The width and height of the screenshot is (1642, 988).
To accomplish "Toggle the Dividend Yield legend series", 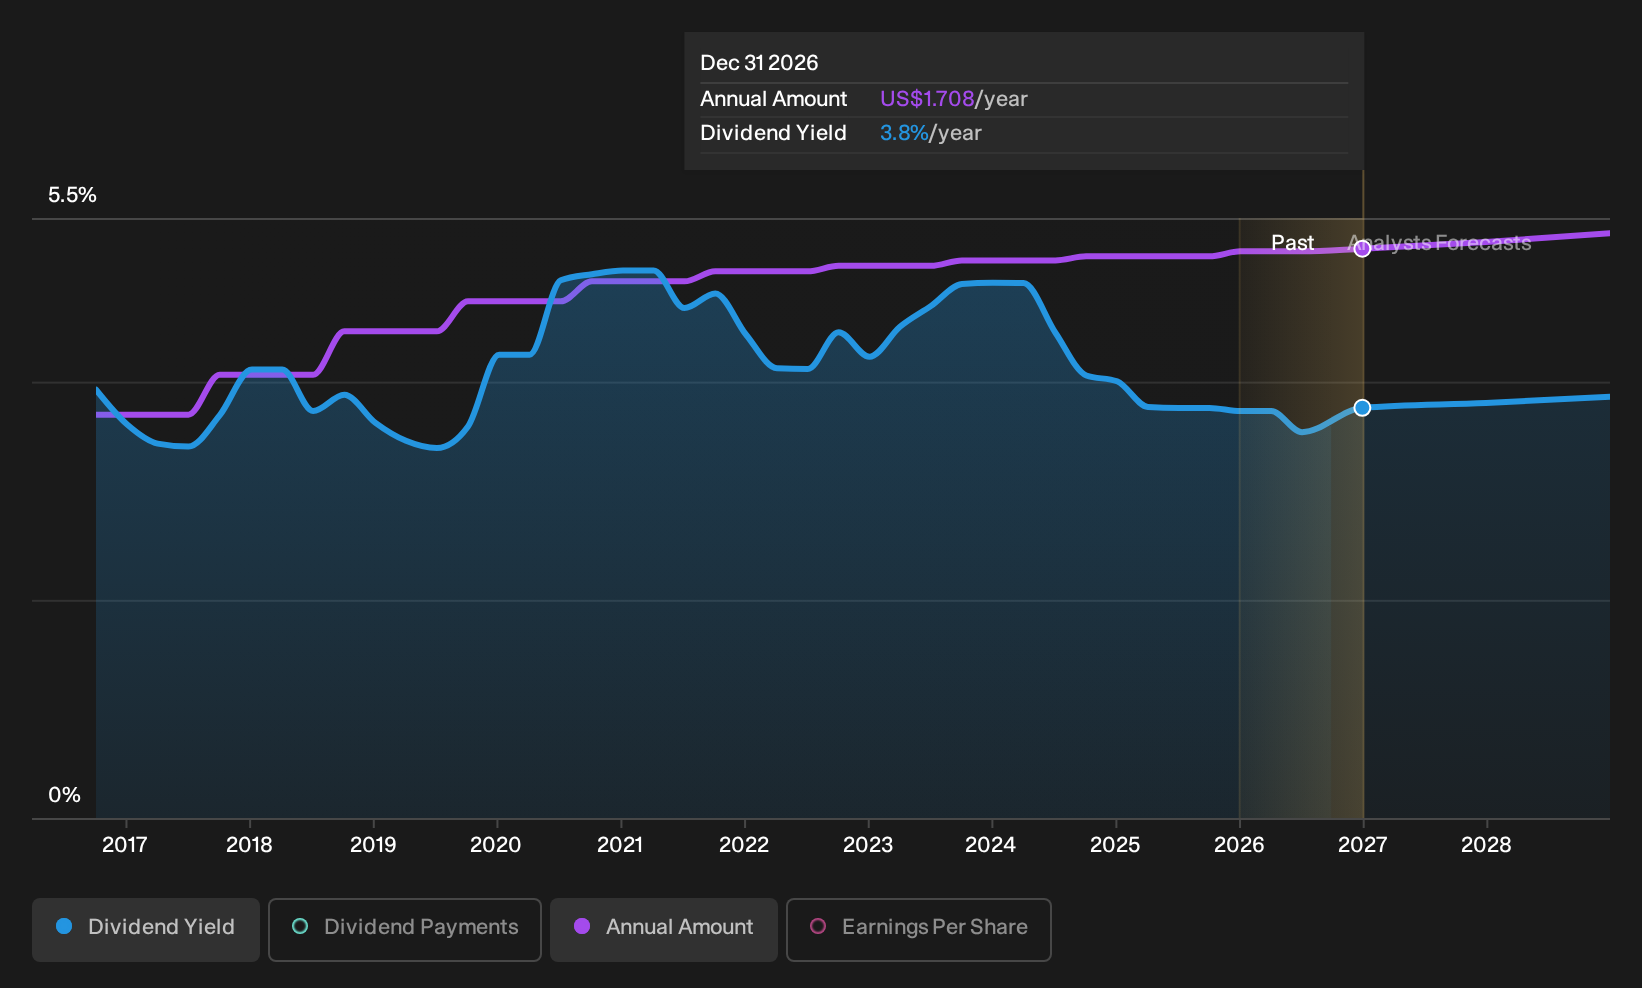I will (146, 929).
